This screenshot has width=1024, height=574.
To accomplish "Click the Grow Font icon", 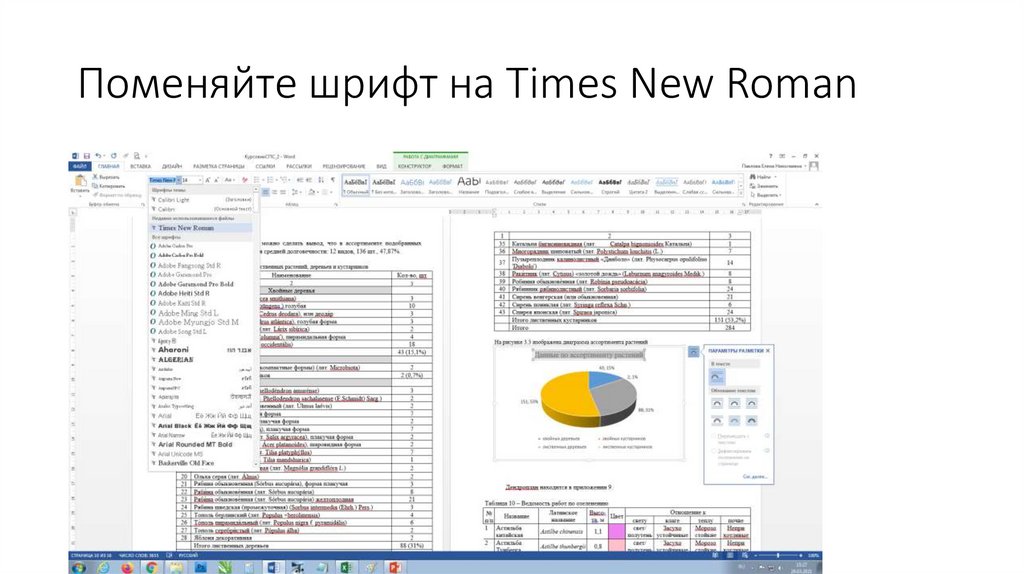I will (x=208, y=180).
